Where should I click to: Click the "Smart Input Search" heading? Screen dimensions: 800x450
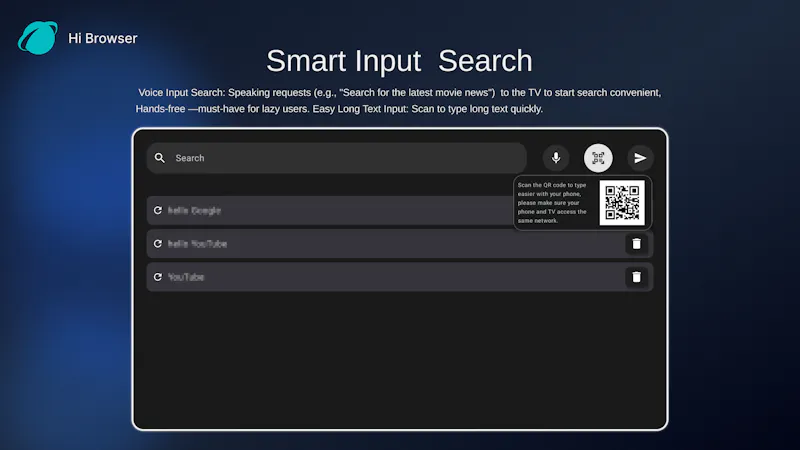click(399, 61)
